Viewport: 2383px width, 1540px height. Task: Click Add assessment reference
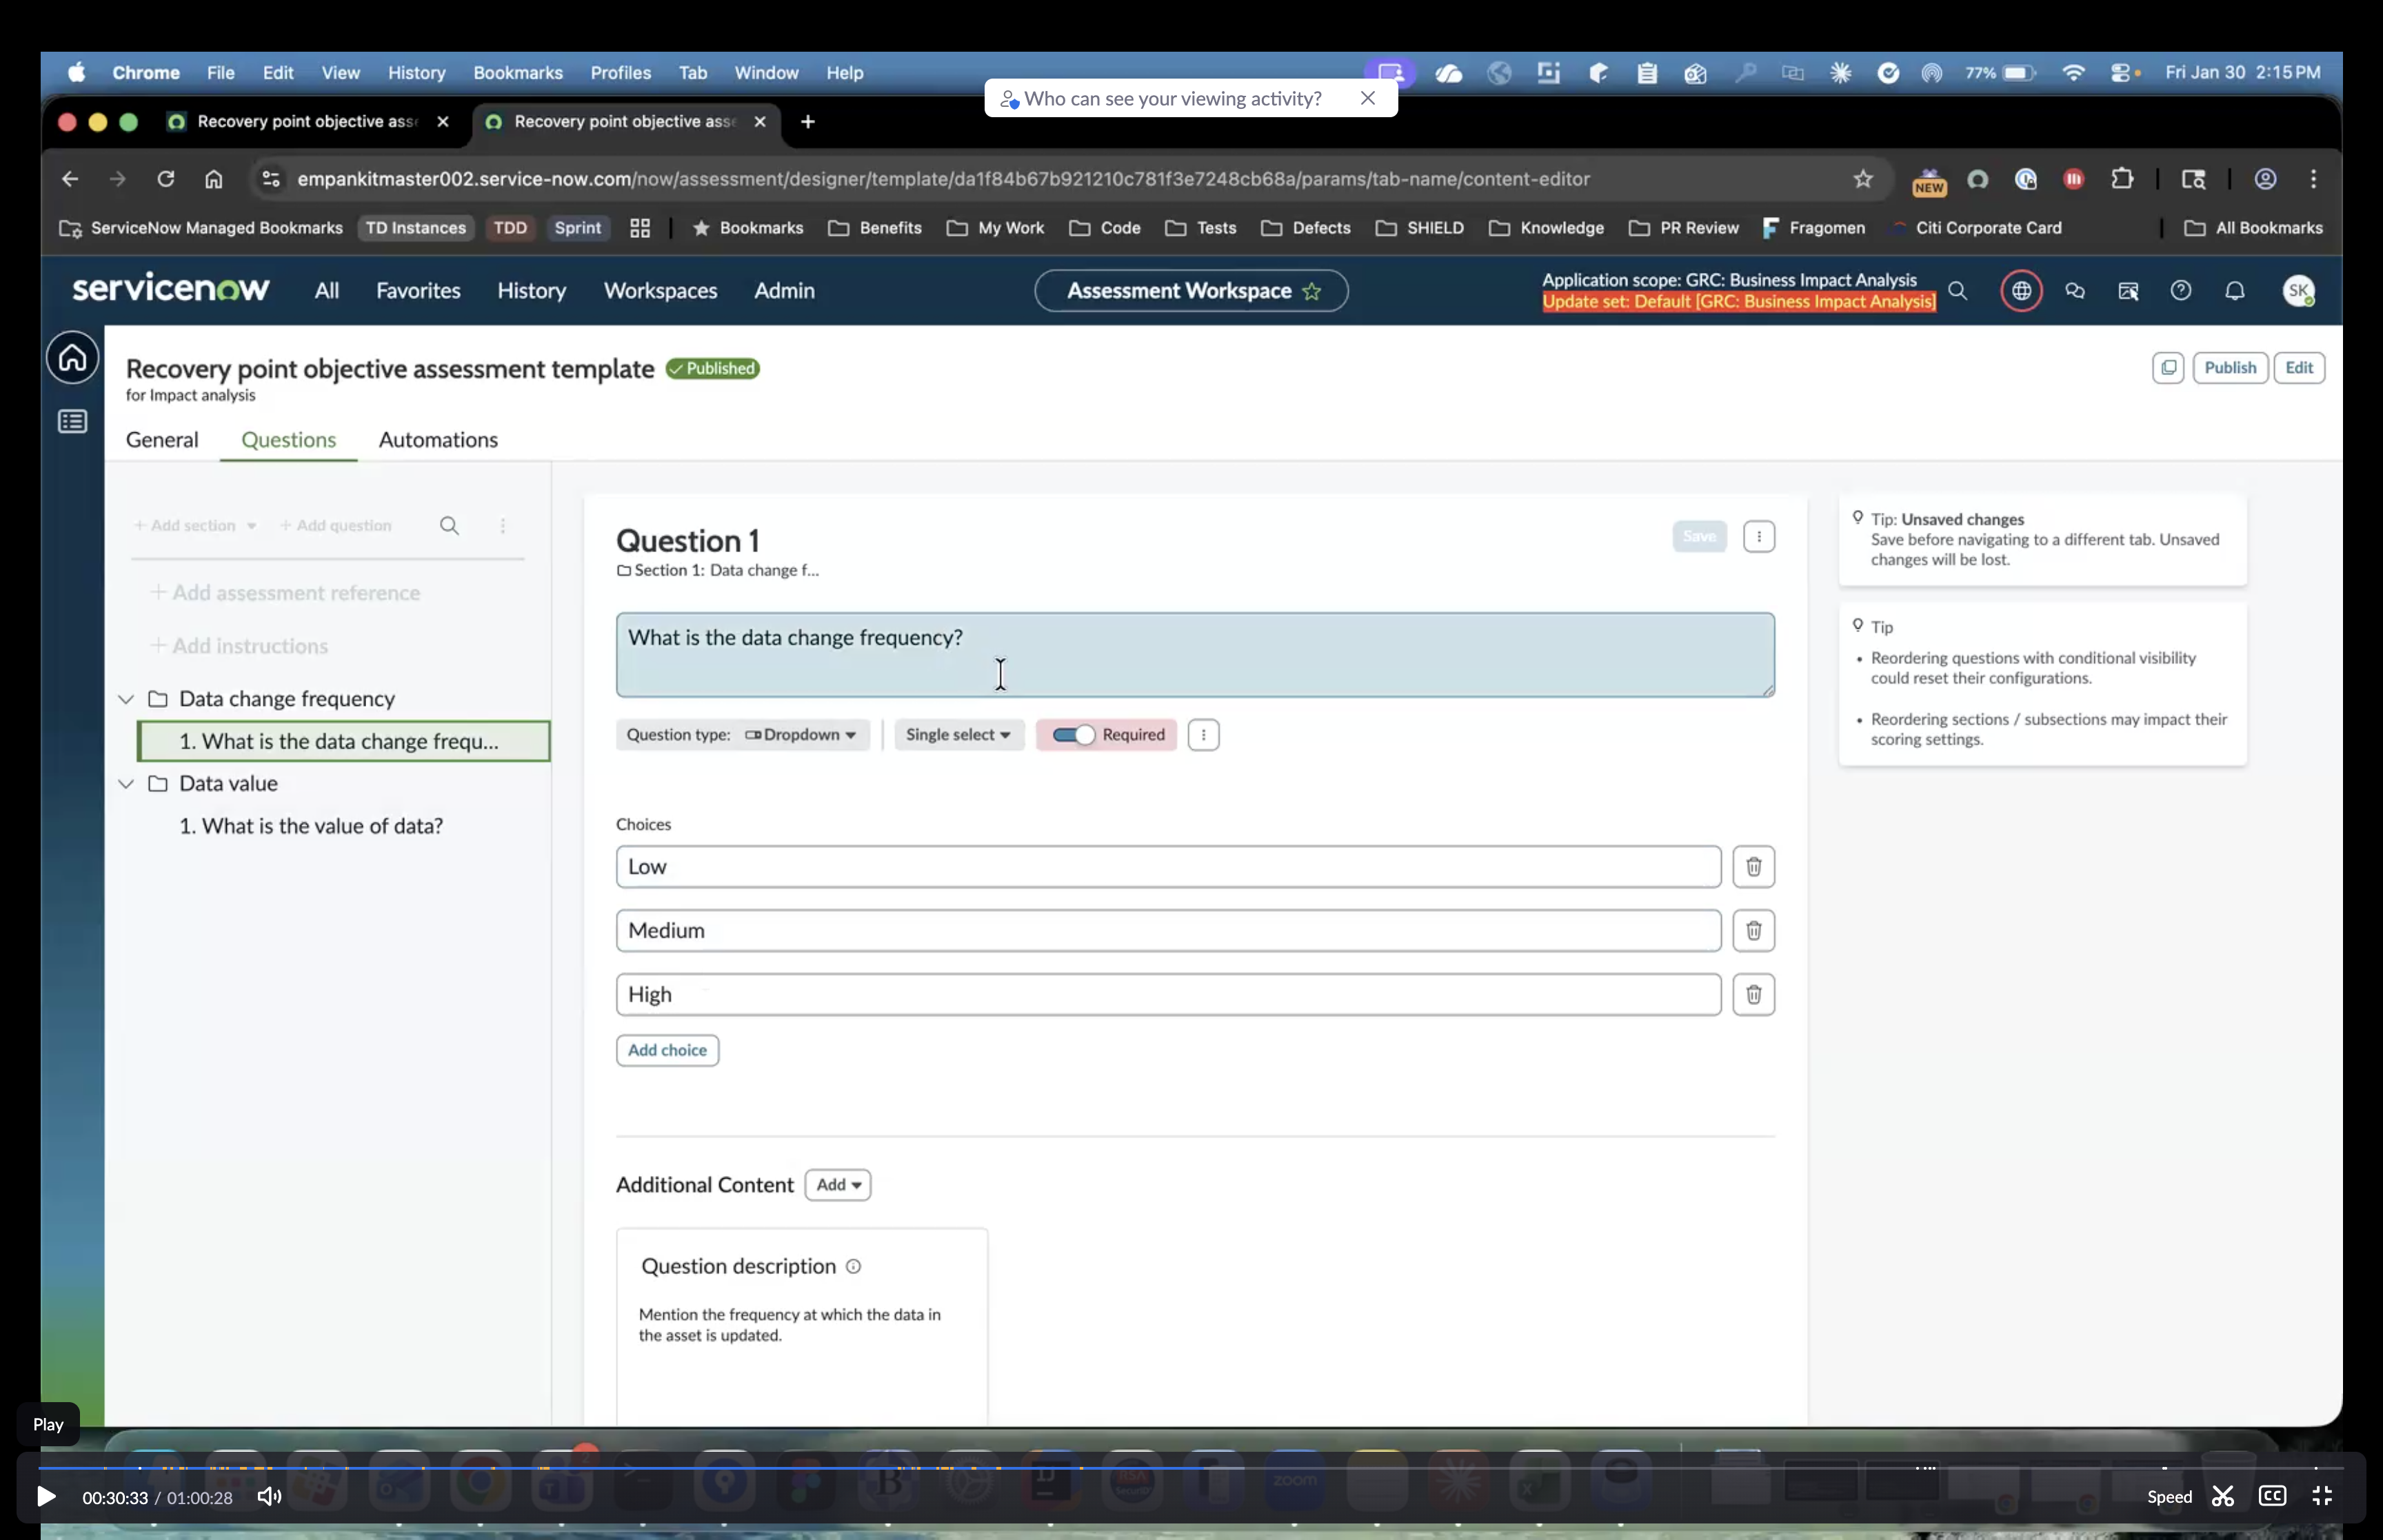point(285,593)
